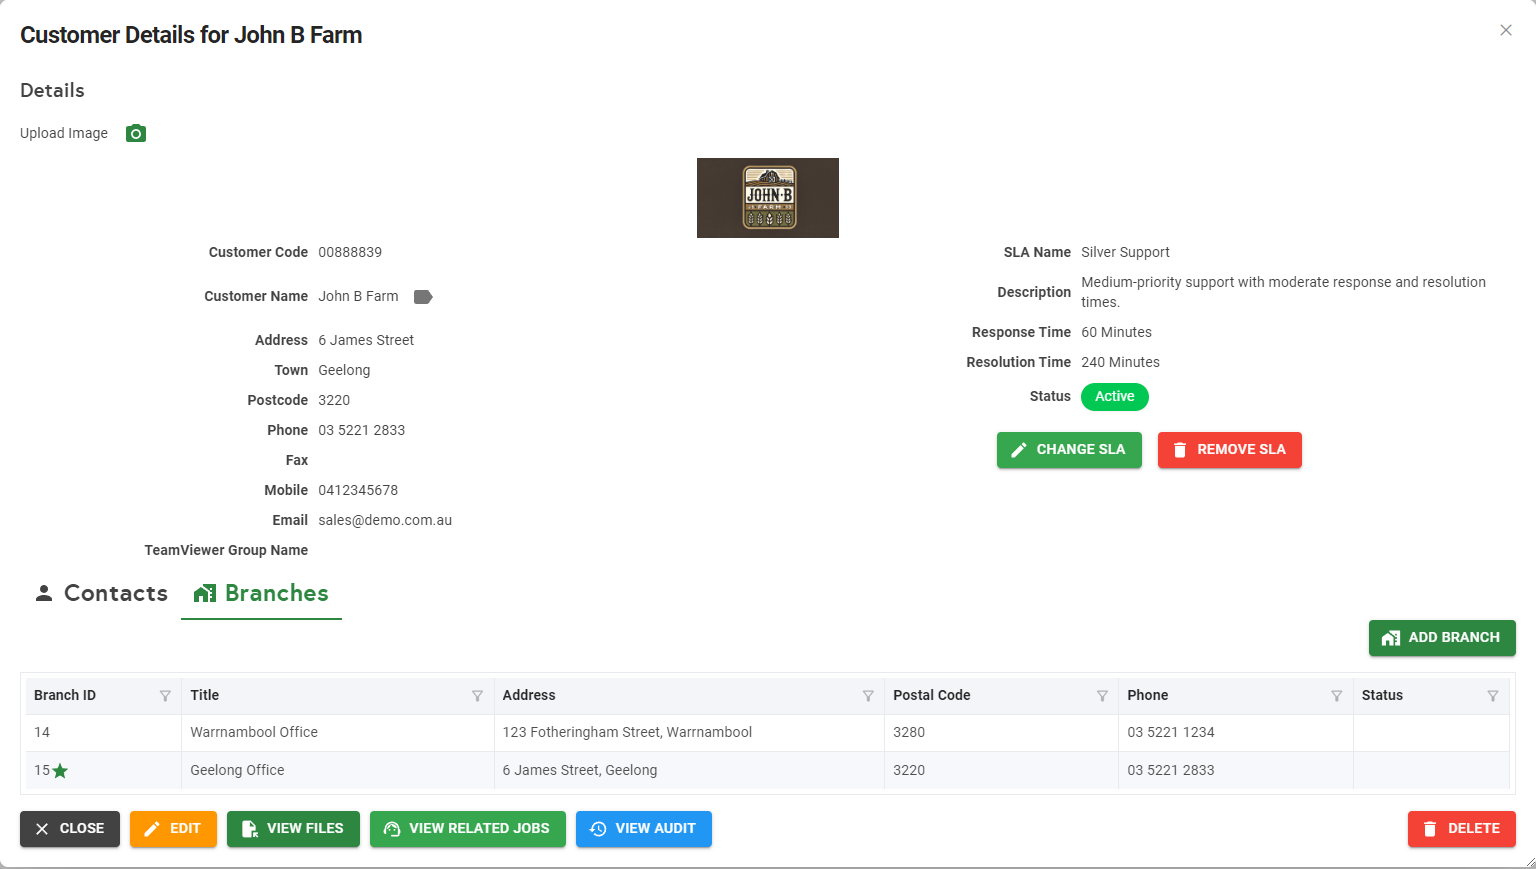The height and width of the screenshot is (869, 1536).
Task: Click the View Audit button
Action: tap(643, 829)
